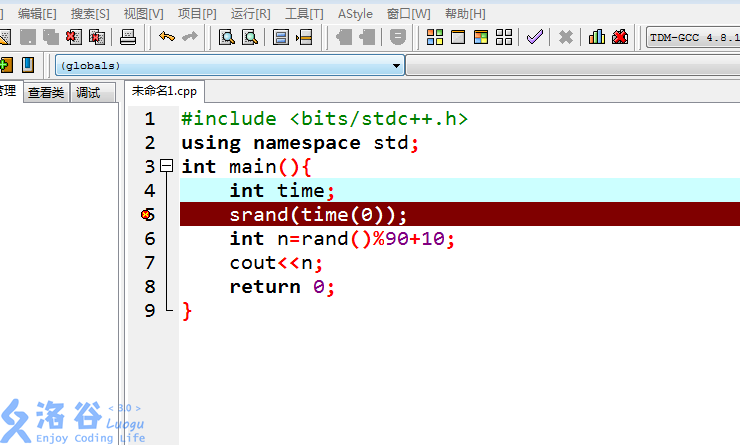
Task: Click the Print toolbar icon
Action: tap(128, 38)
